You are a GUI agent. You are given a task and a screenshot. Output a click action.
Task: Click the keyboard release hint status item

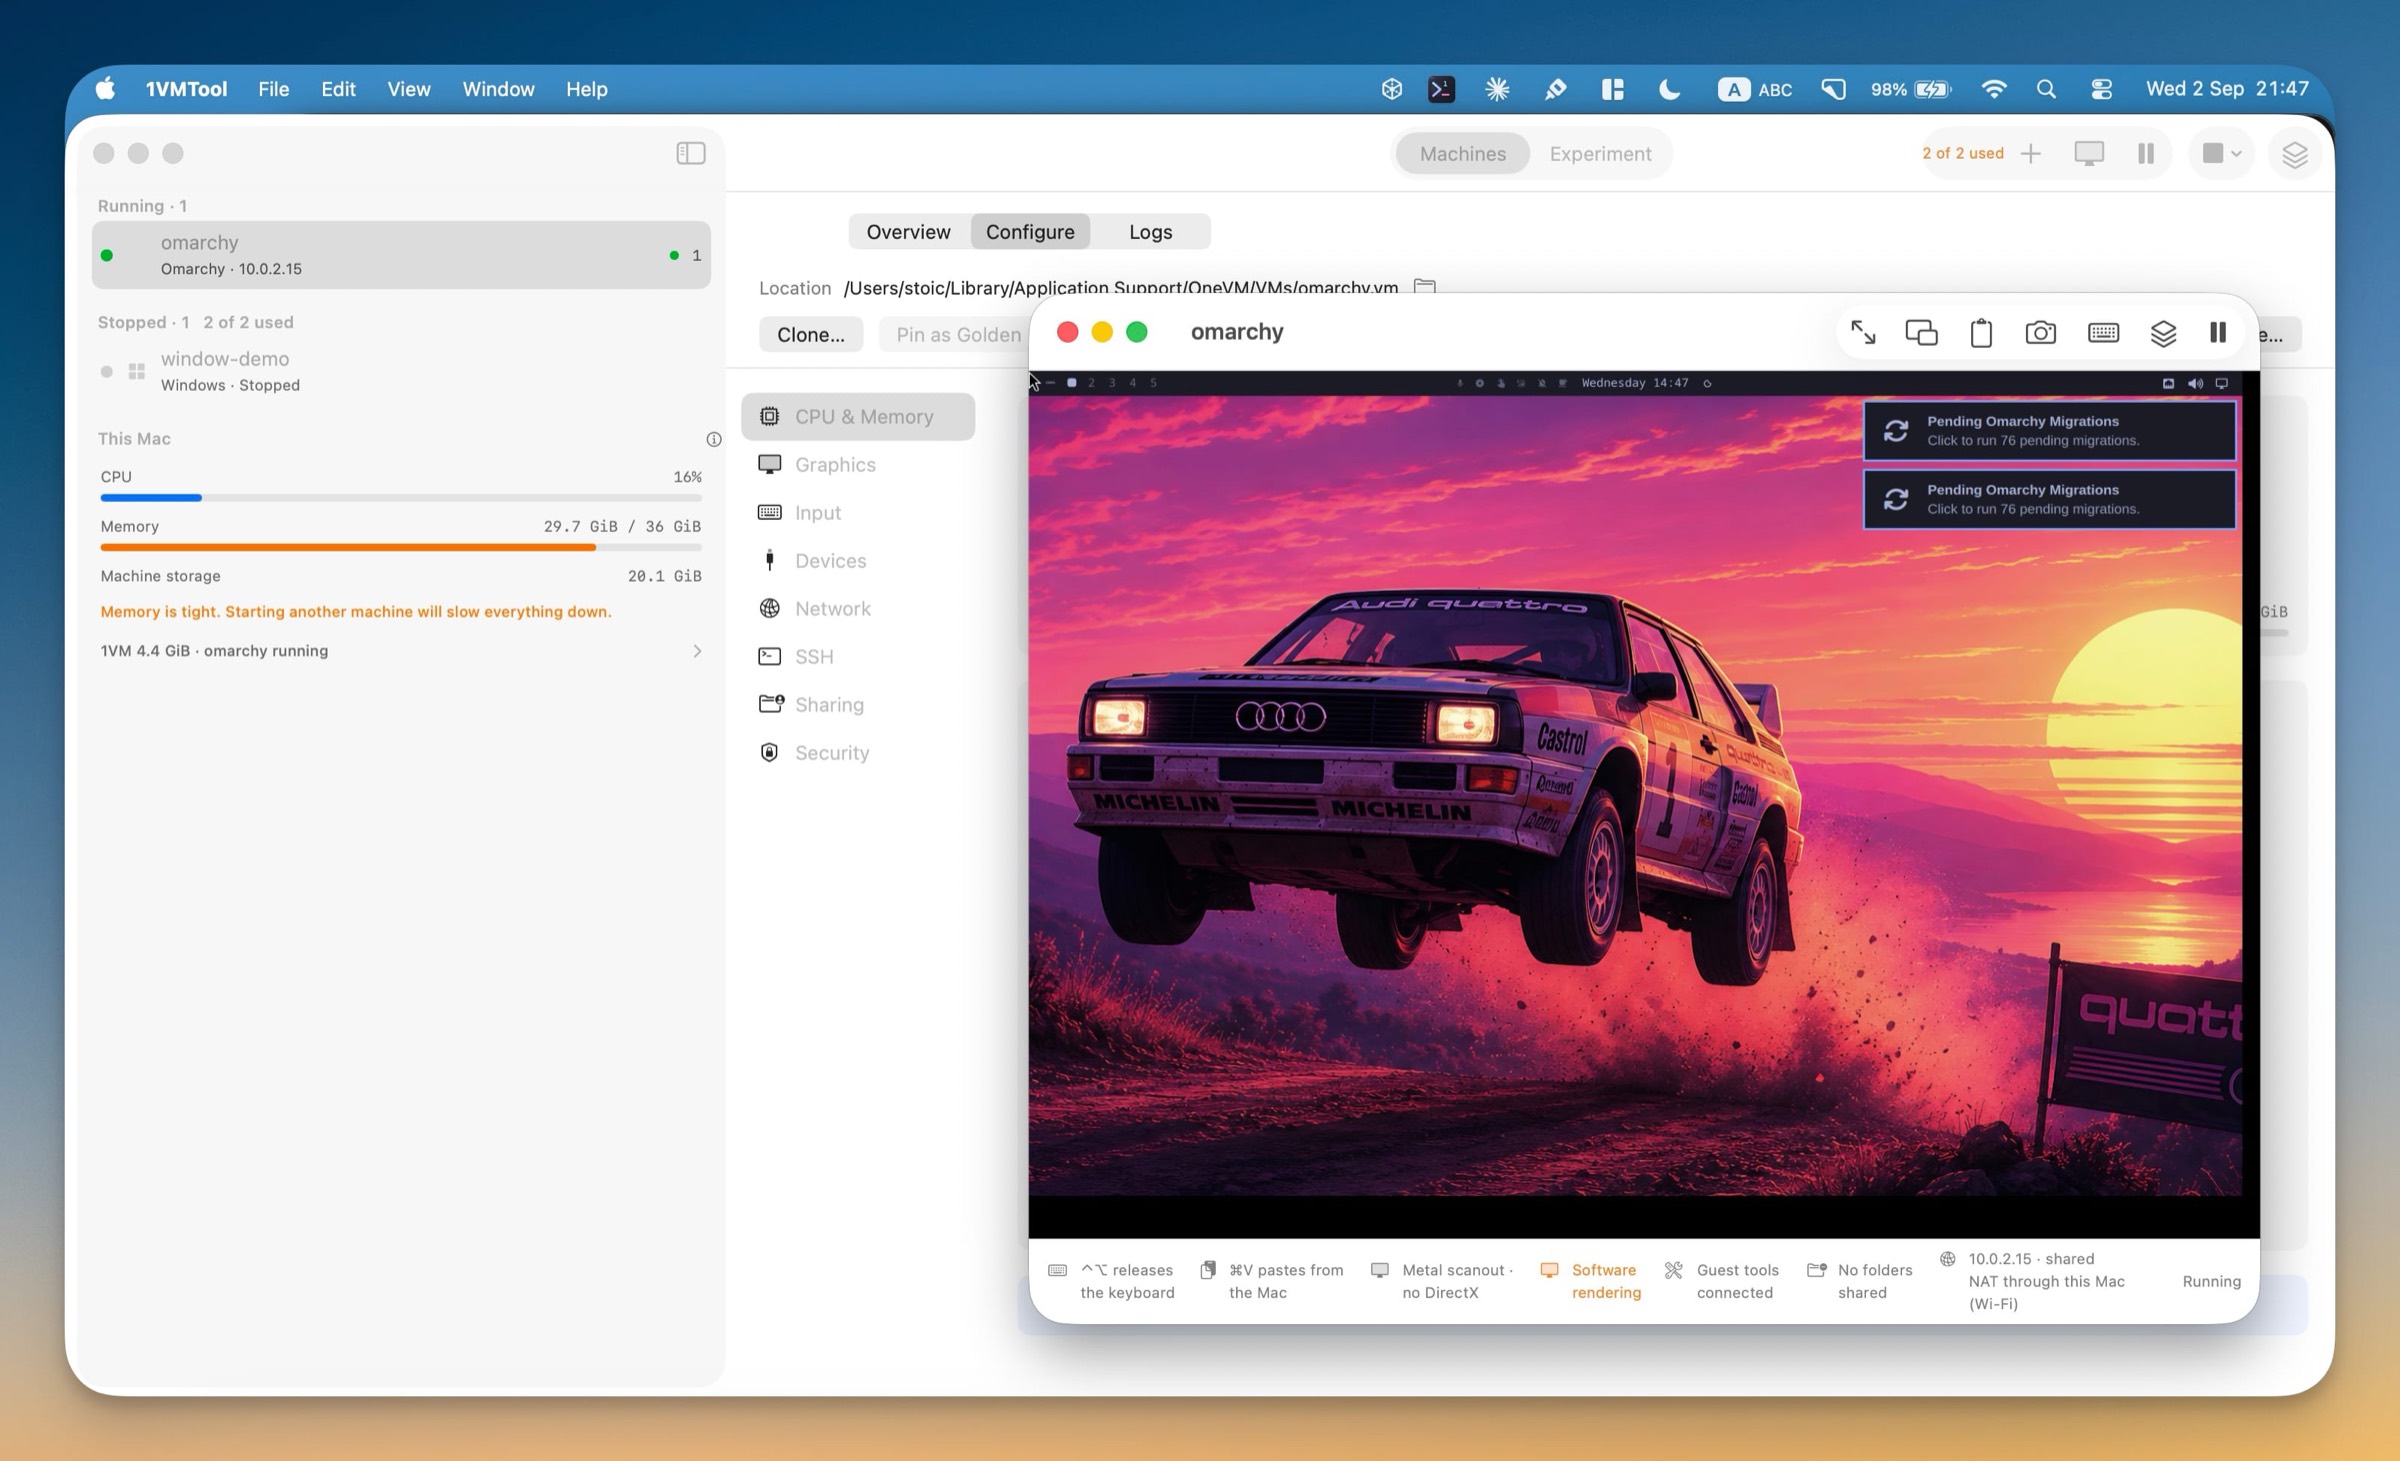click(x=1111, y=1281)
